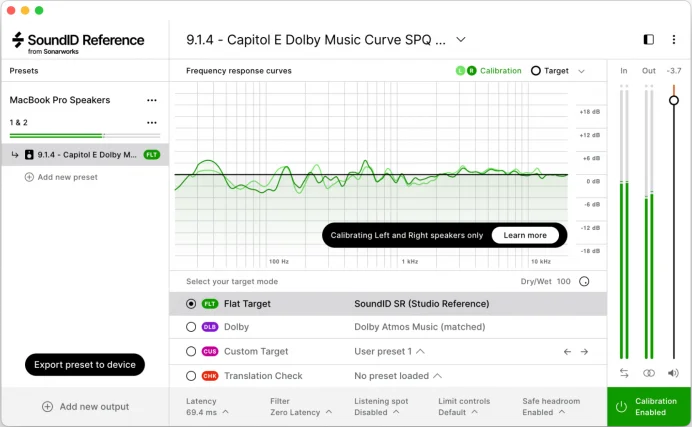Image resolution: width=692 pixels, height=427 pixels.
Task: Select the 1 & 2 channel row
Action: (19, 123)
